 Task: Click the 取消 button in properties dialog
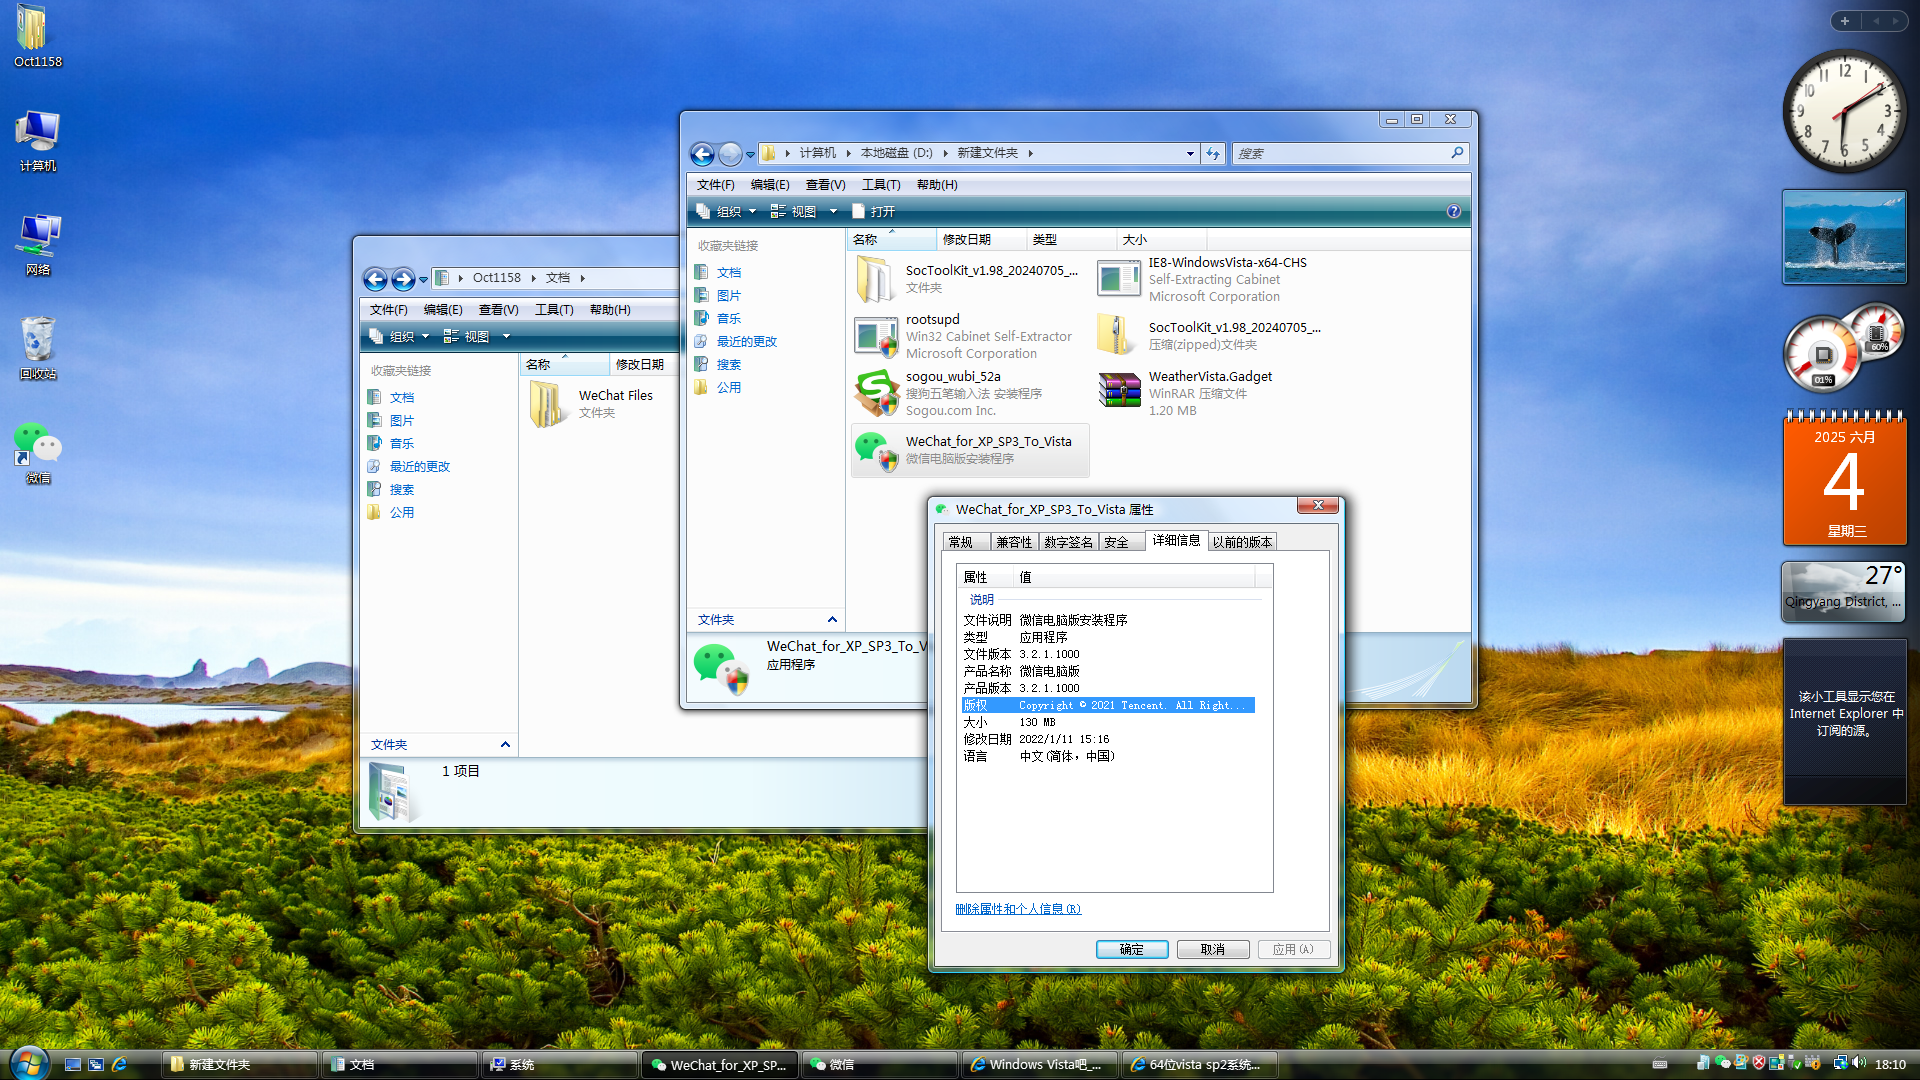[x=1212, y=949]
